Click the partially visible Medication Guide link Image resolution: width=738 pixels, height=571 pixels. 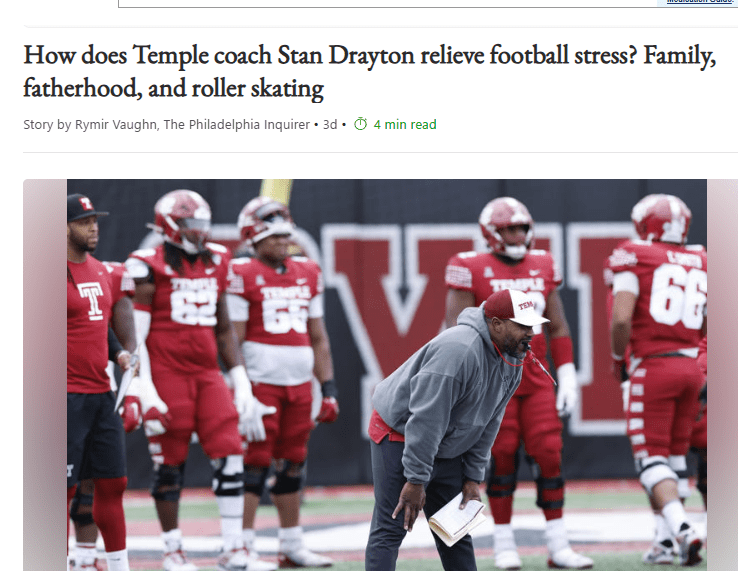(x=701, y=1)
